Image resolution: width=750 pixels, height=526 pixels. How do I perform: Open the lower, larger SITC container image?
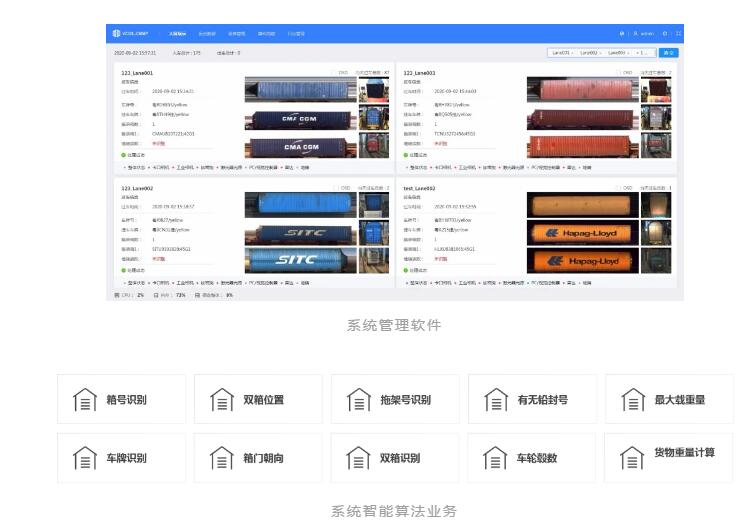click(300, 260)
